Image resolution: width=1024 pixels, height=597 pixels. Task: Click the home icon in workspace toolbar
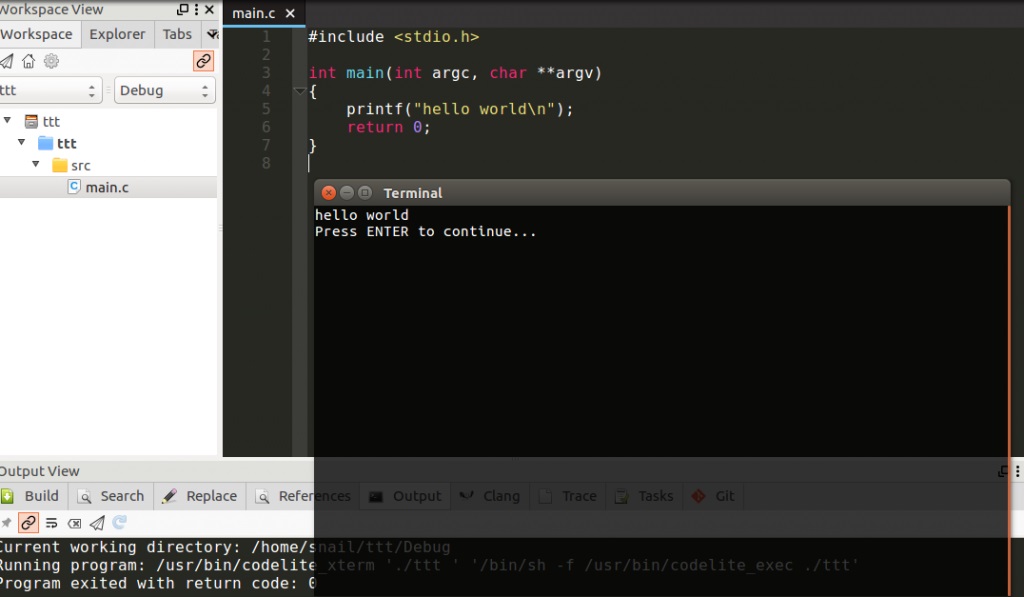click(x=28, y=61)
